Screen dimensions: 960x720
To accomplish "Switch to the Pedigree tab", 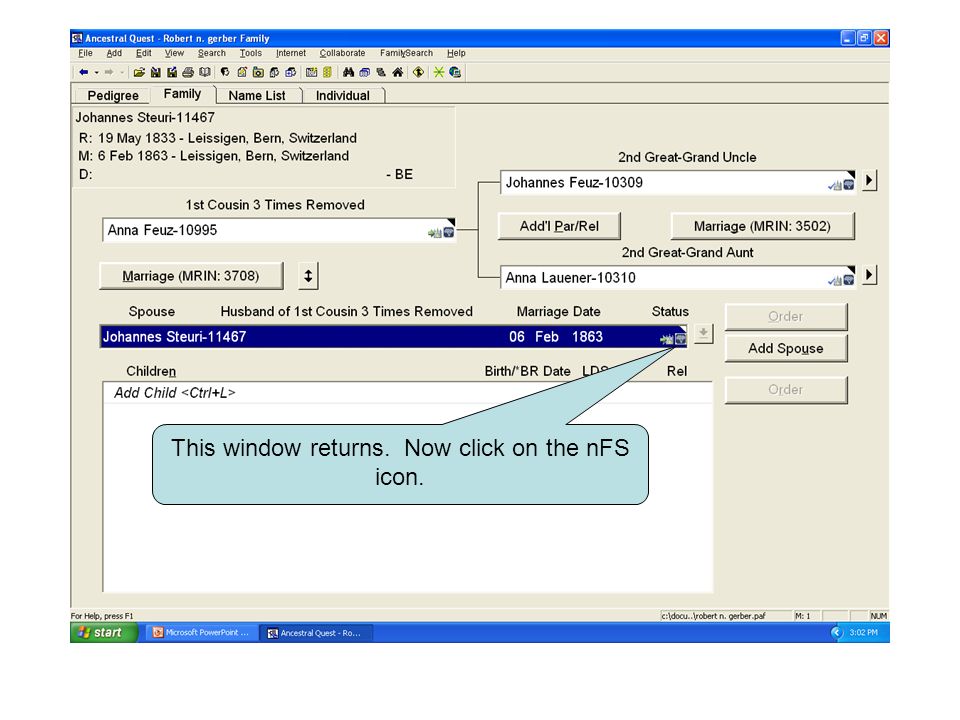I will 113,96.
